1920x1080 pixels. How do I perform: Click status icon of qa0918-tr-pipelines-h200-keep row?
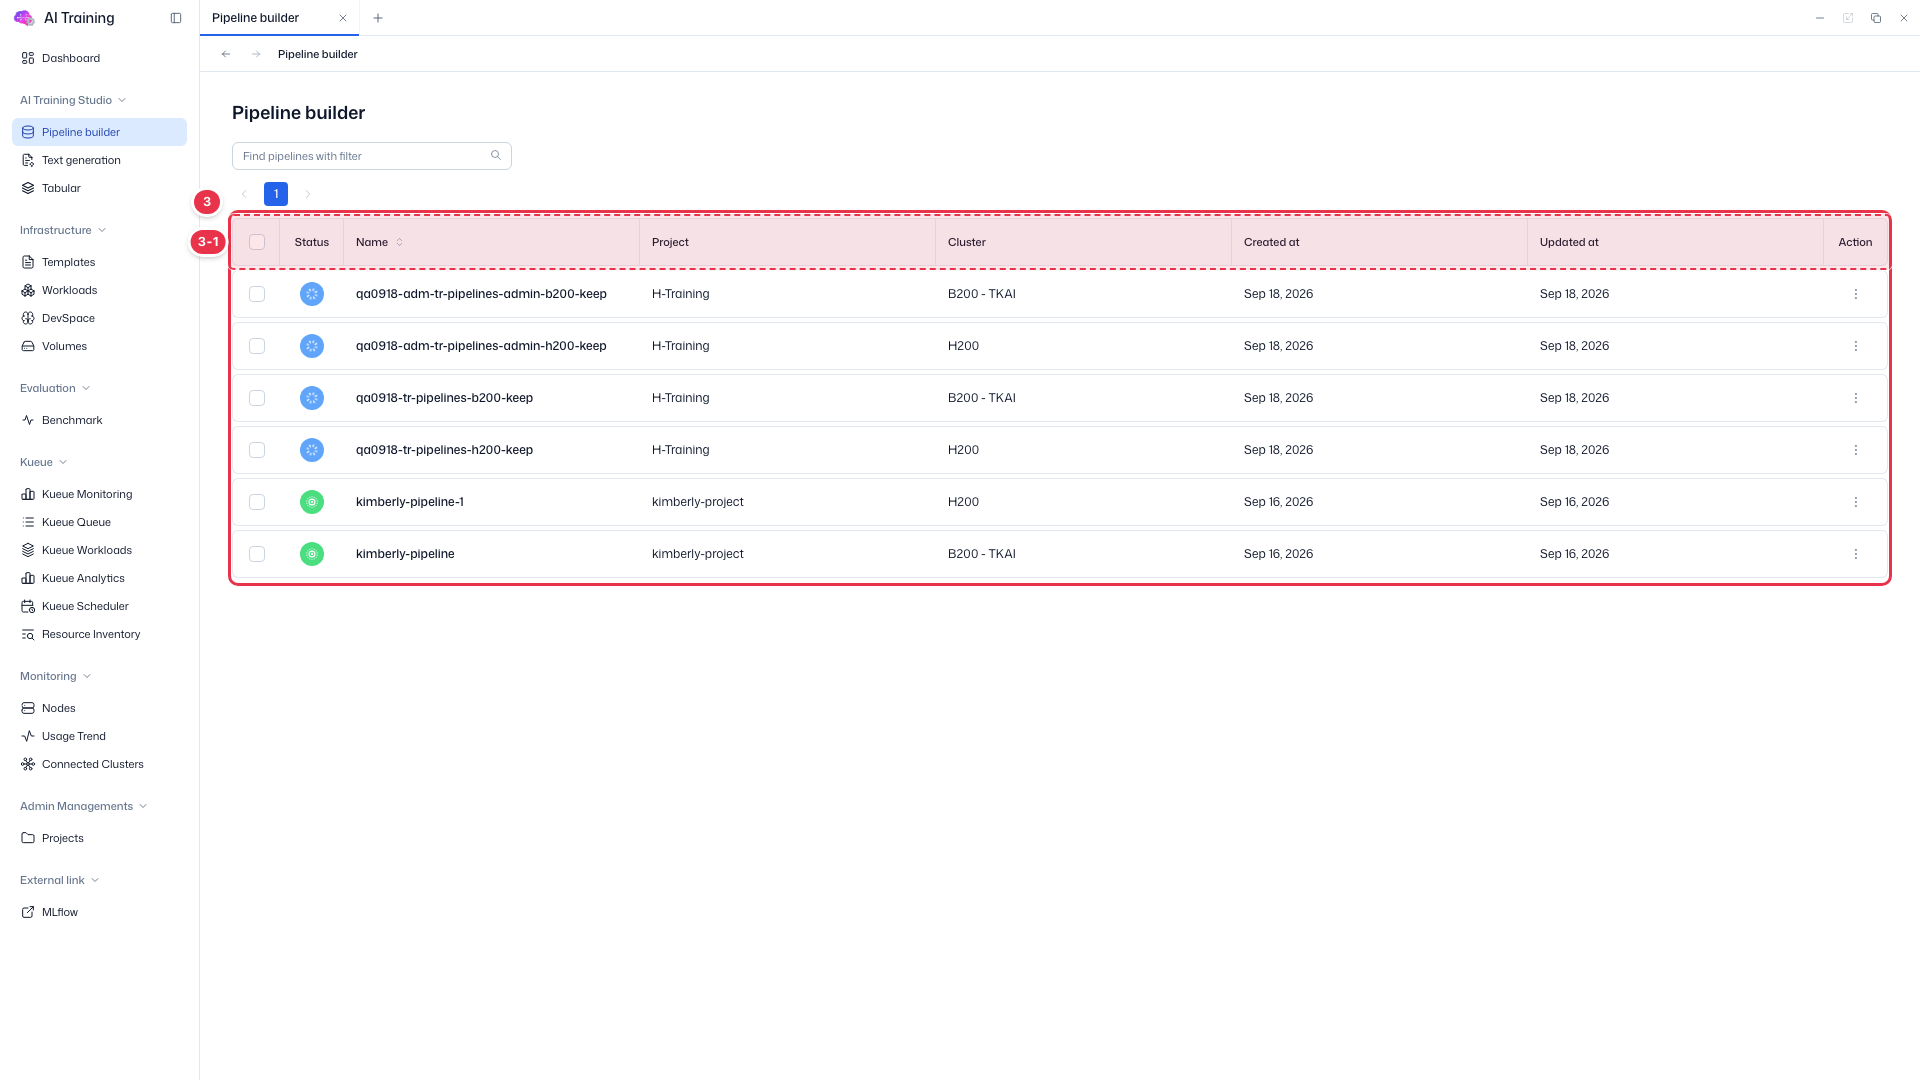pos(312,450)
